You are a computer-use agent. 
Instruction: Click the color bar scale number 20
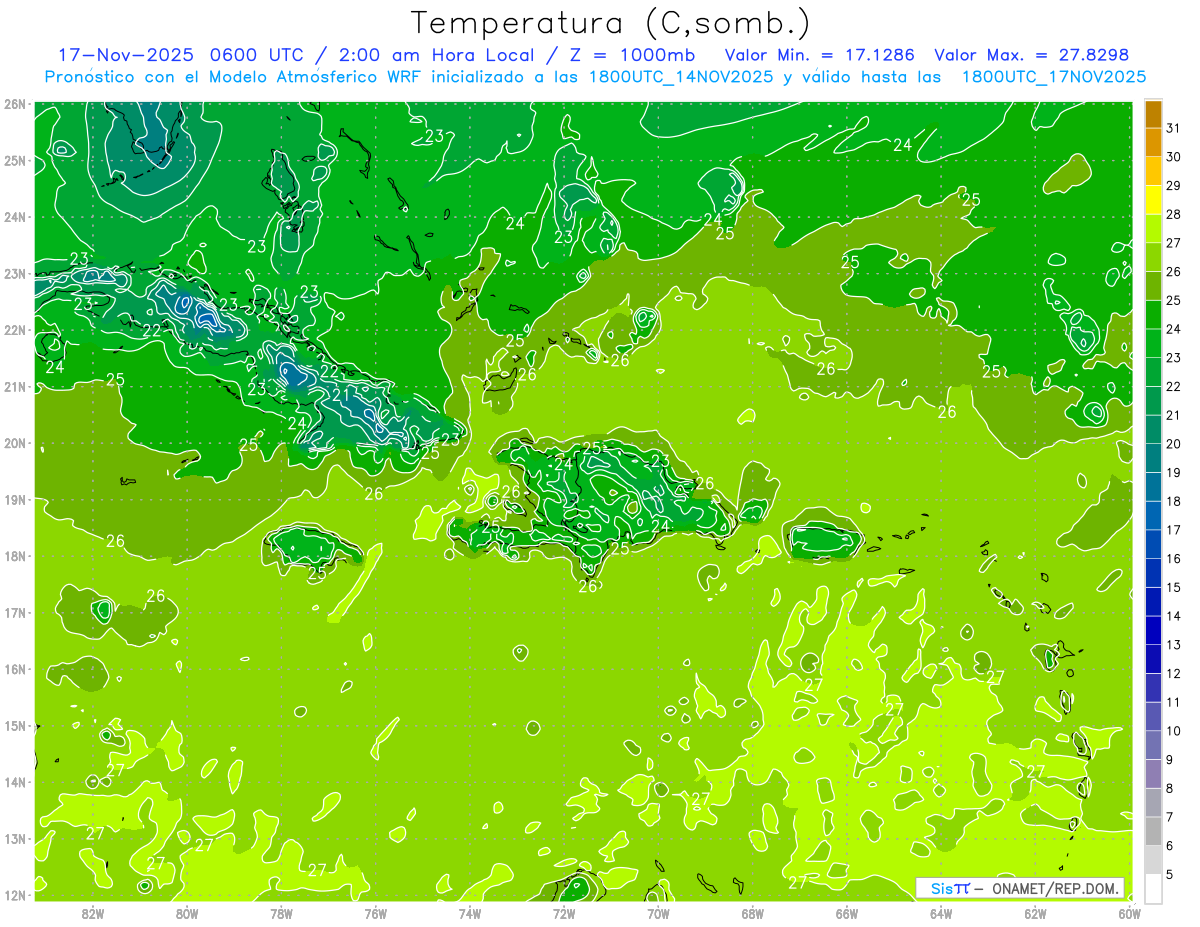coord(1173,444)
